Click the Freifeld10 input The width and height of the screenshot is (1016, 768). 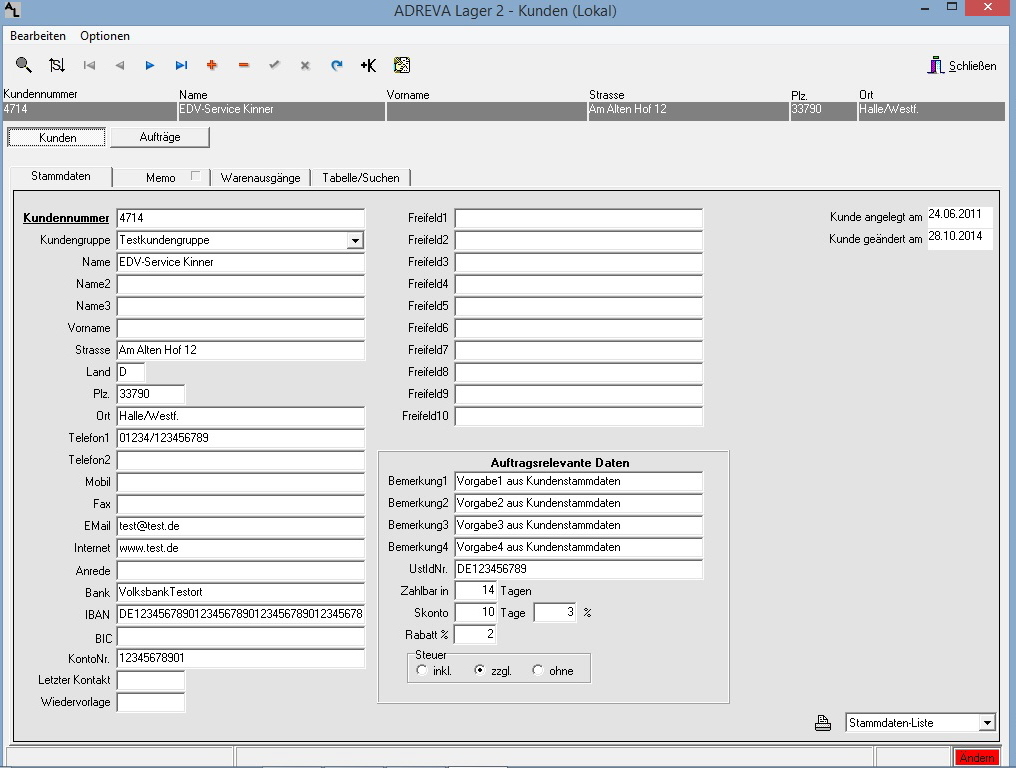click(579, 416)
